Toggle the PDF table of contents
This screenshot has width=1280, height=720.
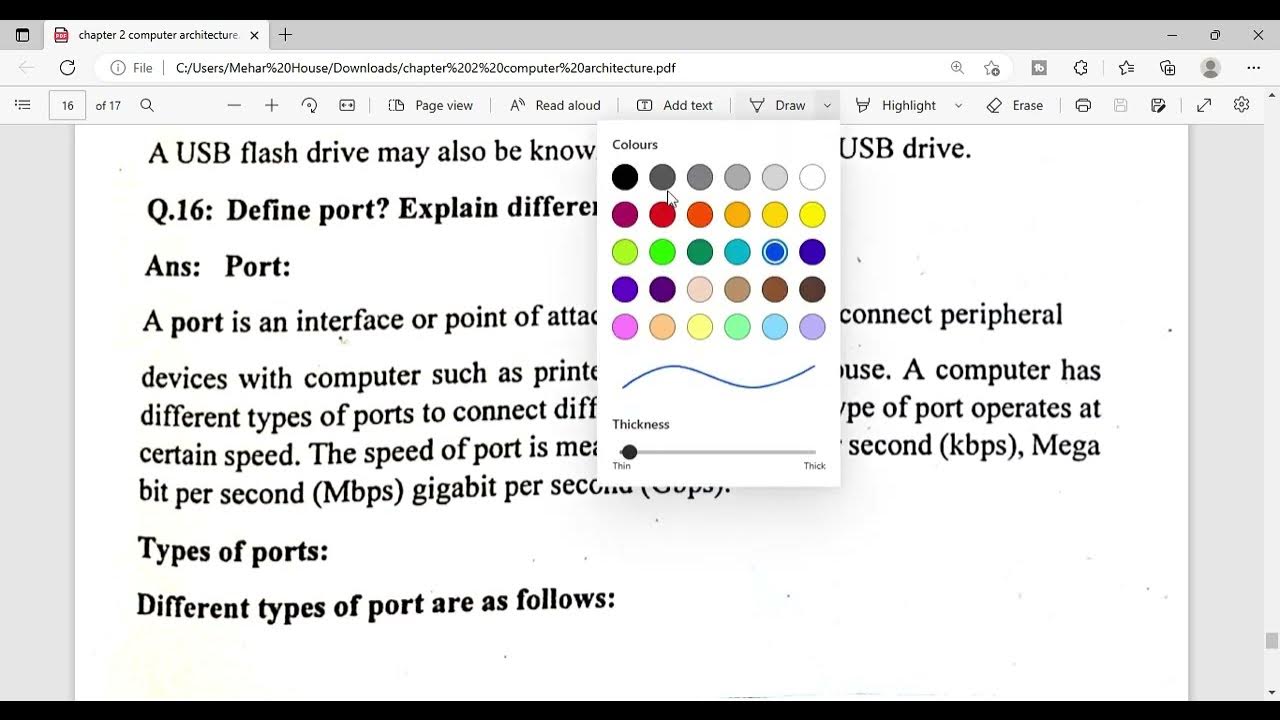tap(23, 105)
